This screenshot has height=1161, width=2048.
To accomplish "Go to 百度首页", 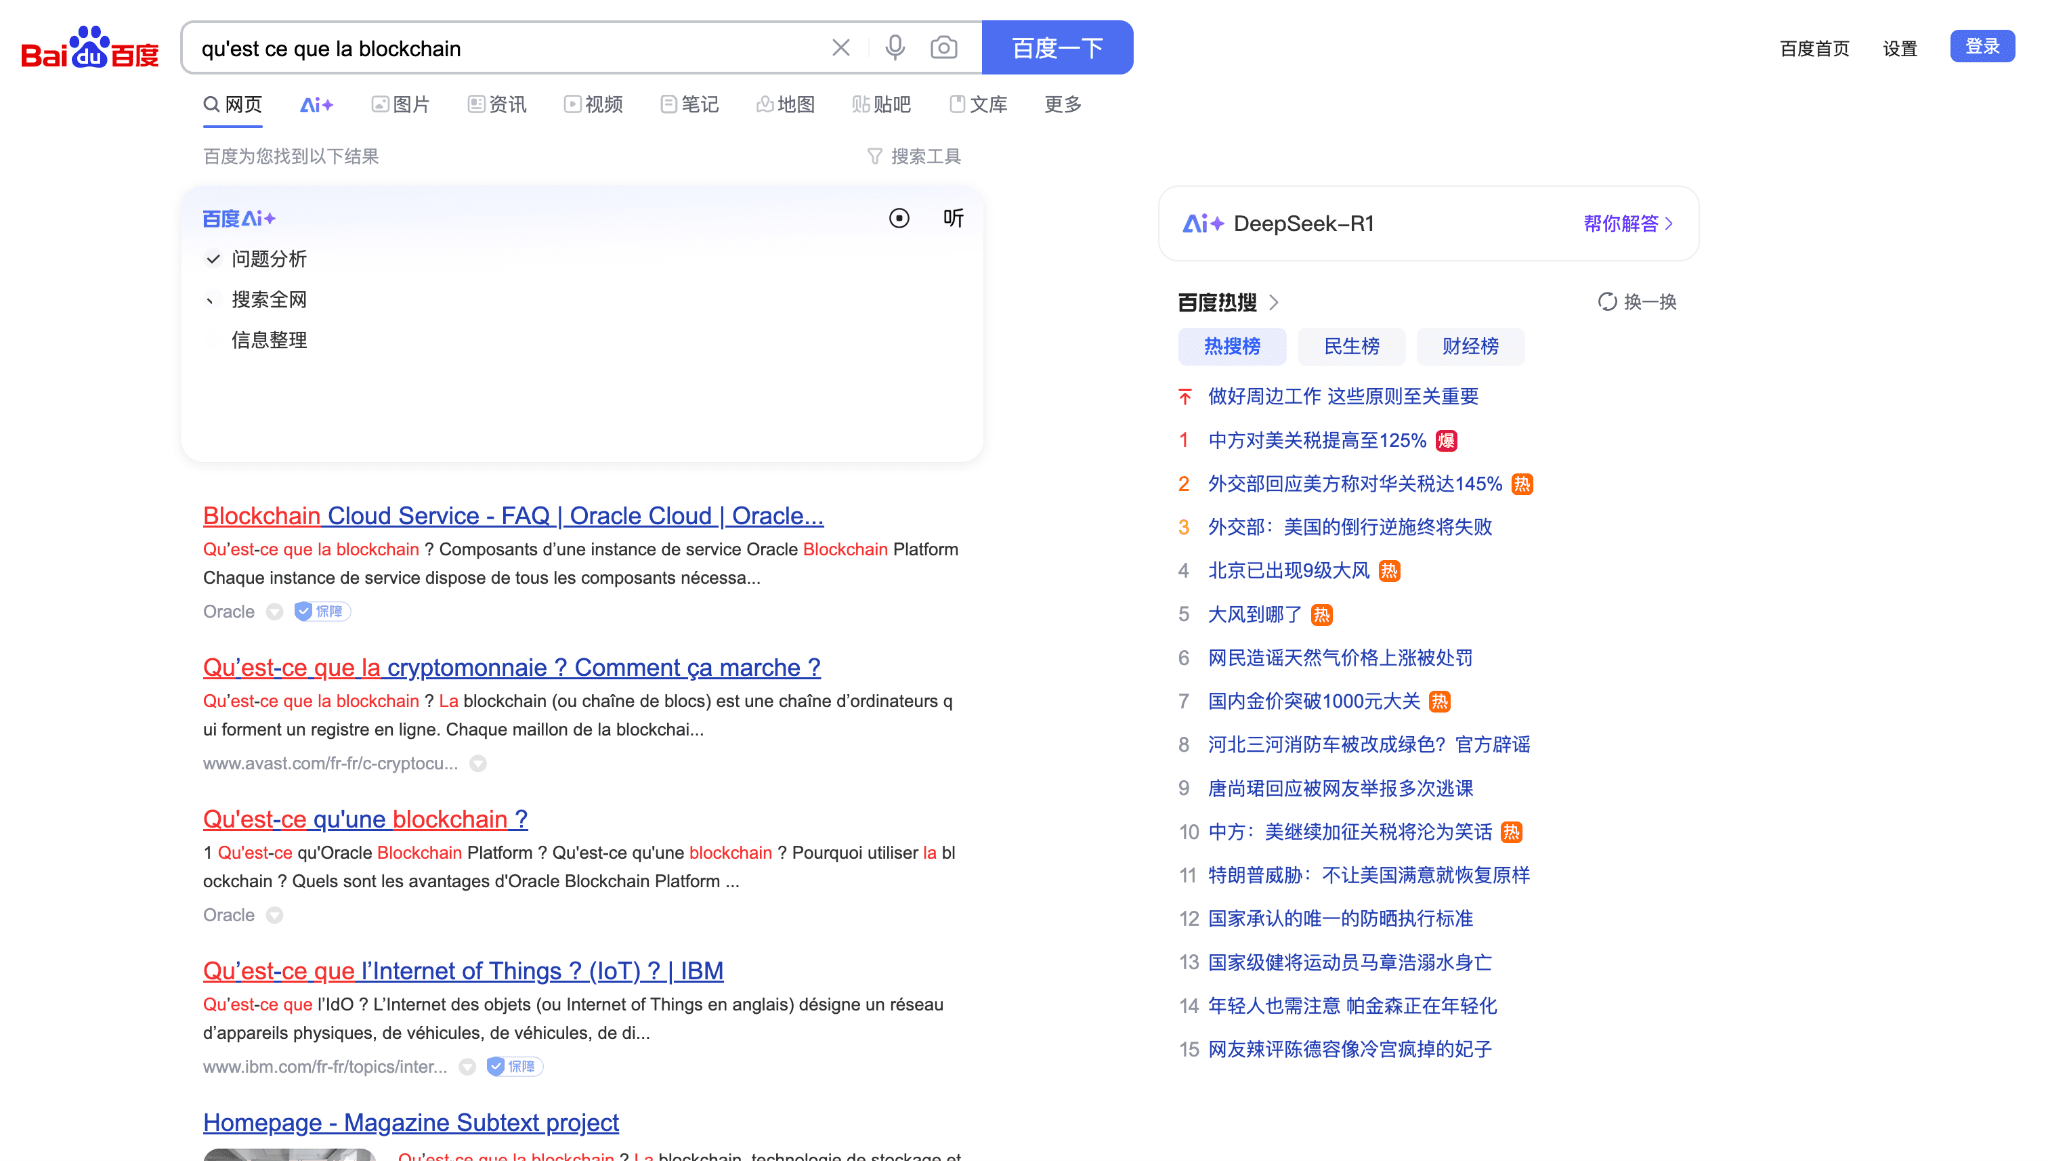I will 1814,49.
